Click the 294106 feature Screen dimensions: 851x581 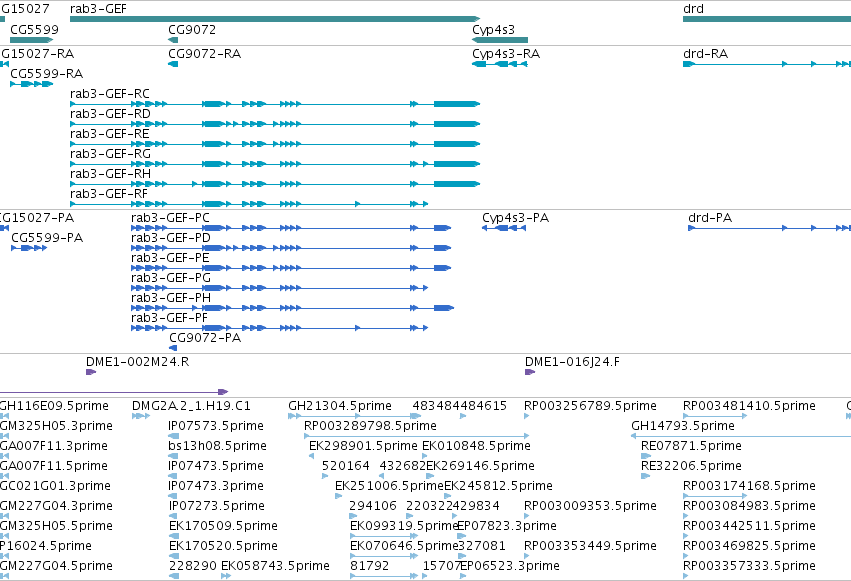pos(353,516)
